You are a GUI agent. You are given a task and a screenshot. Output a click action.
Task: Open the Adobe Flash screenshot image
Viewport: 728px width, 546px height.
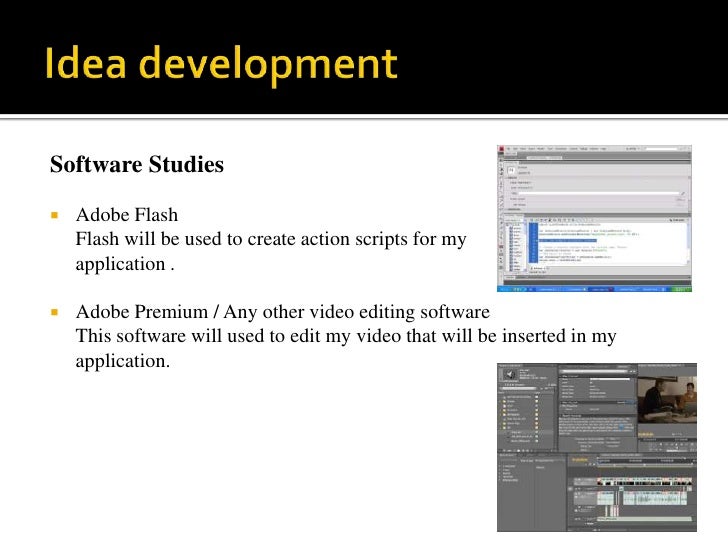[x=594, y=218]
